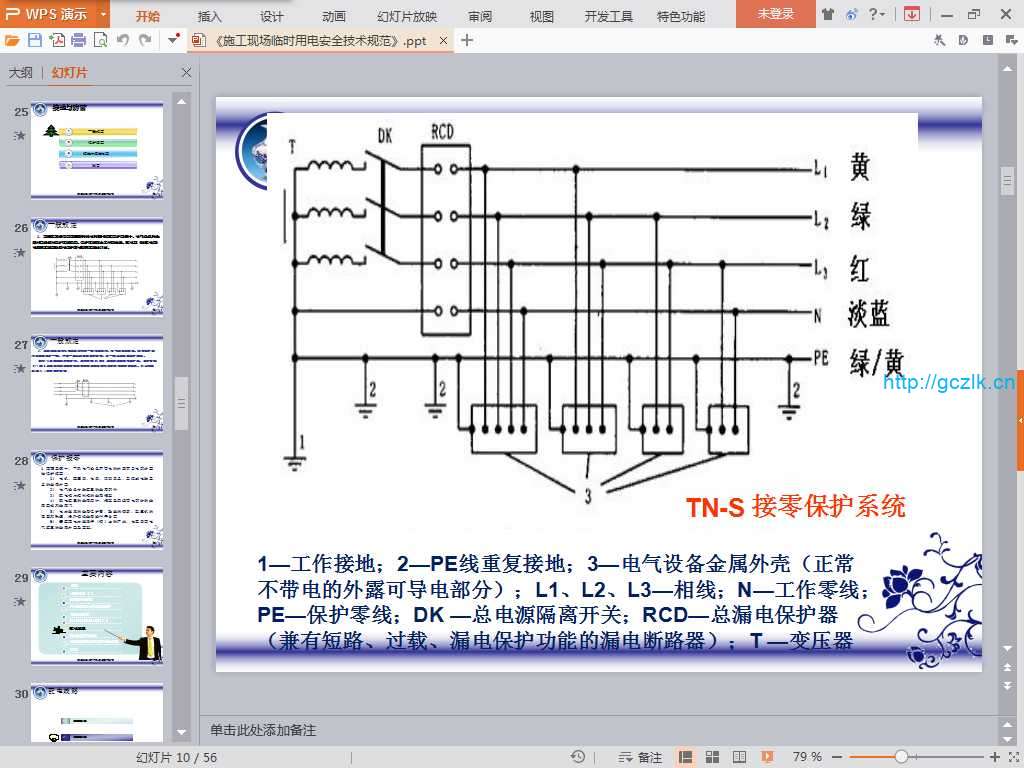
Task: Switch to the 大纲 outline tab
Action: (21, 73)
